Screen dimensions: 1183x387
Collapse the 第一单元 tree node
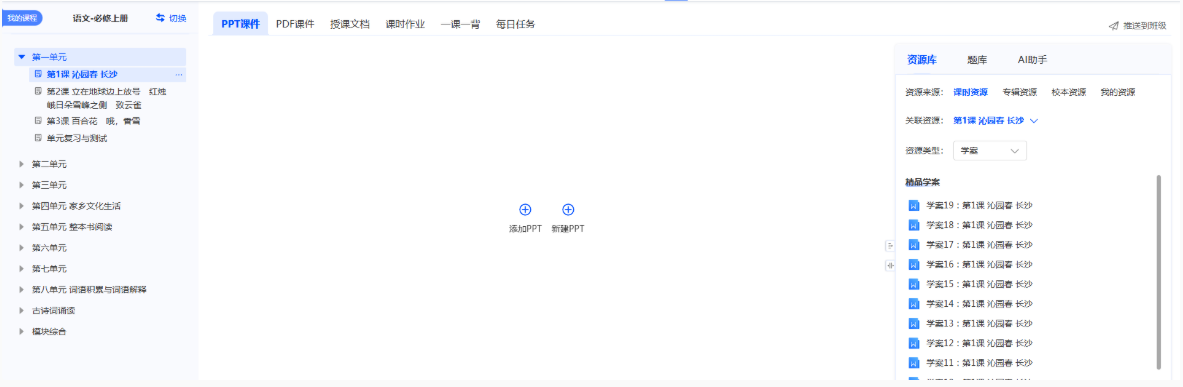point(22,57)
